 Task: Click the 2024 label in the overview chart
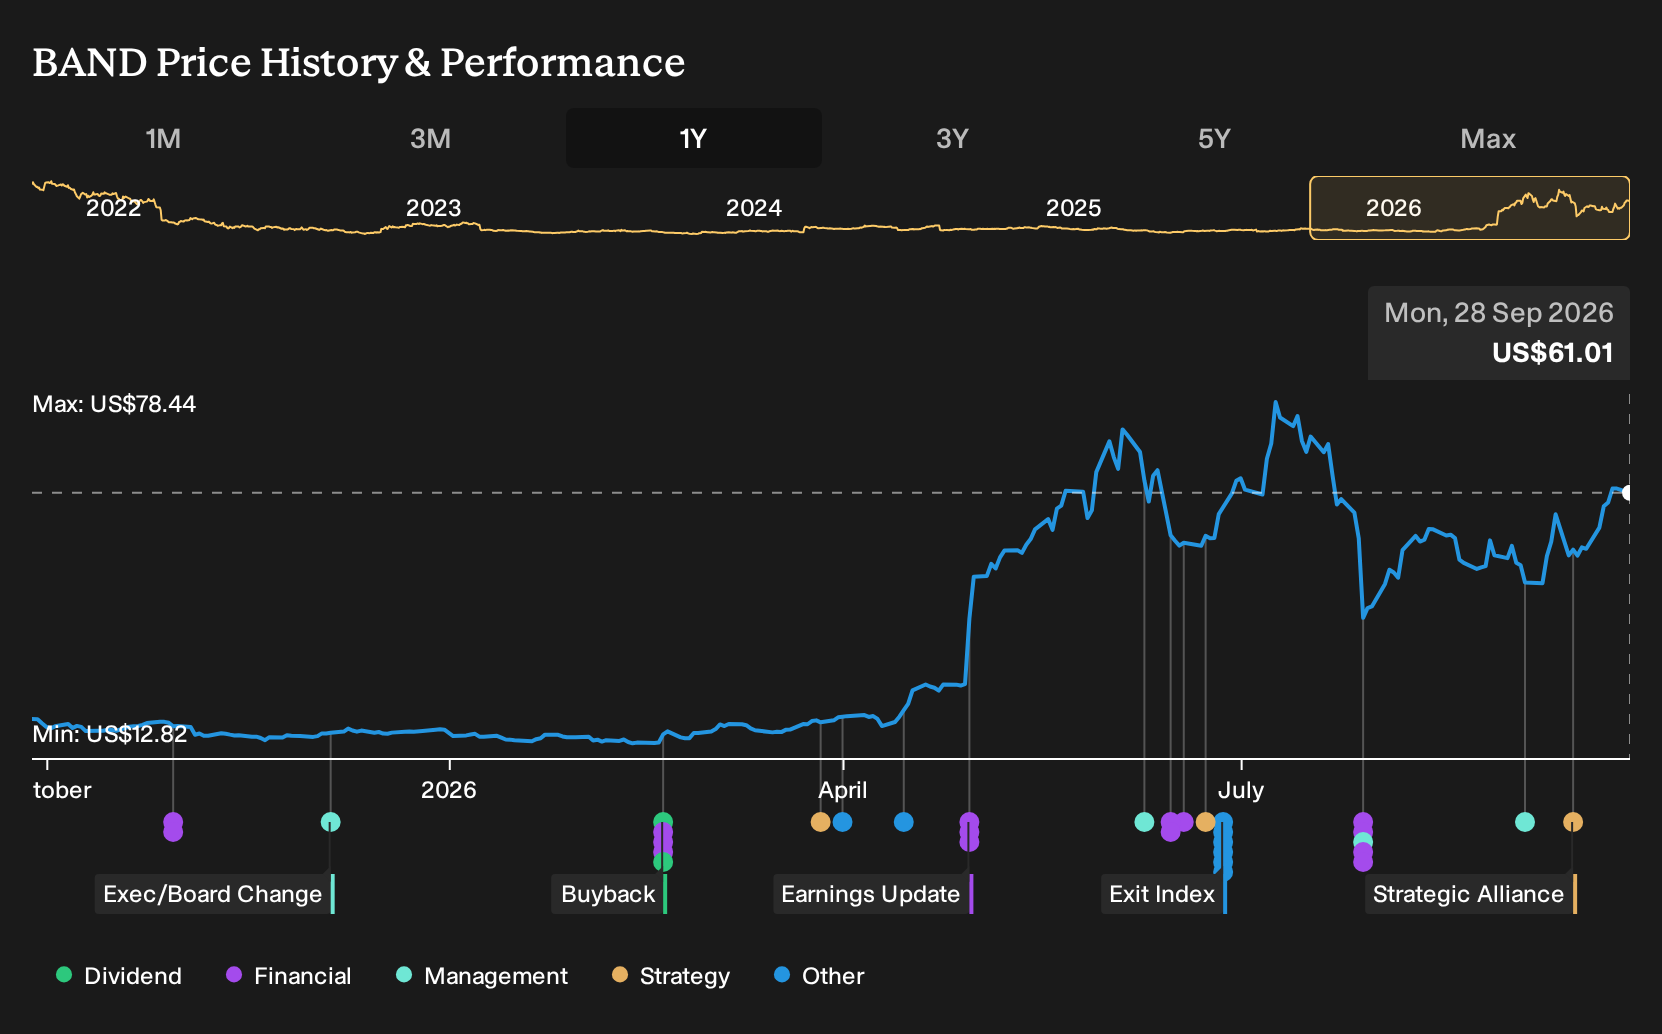pos(754,208)
